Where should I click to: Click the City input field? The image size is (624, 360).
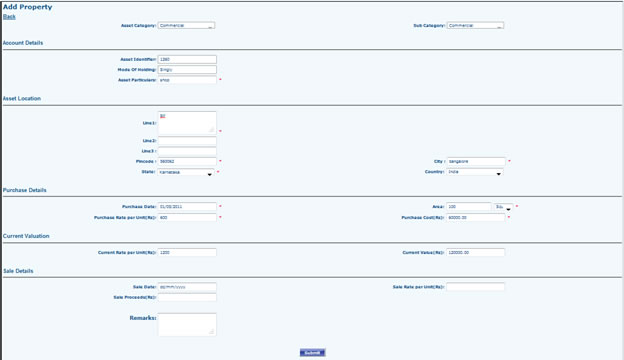point(476,162)
